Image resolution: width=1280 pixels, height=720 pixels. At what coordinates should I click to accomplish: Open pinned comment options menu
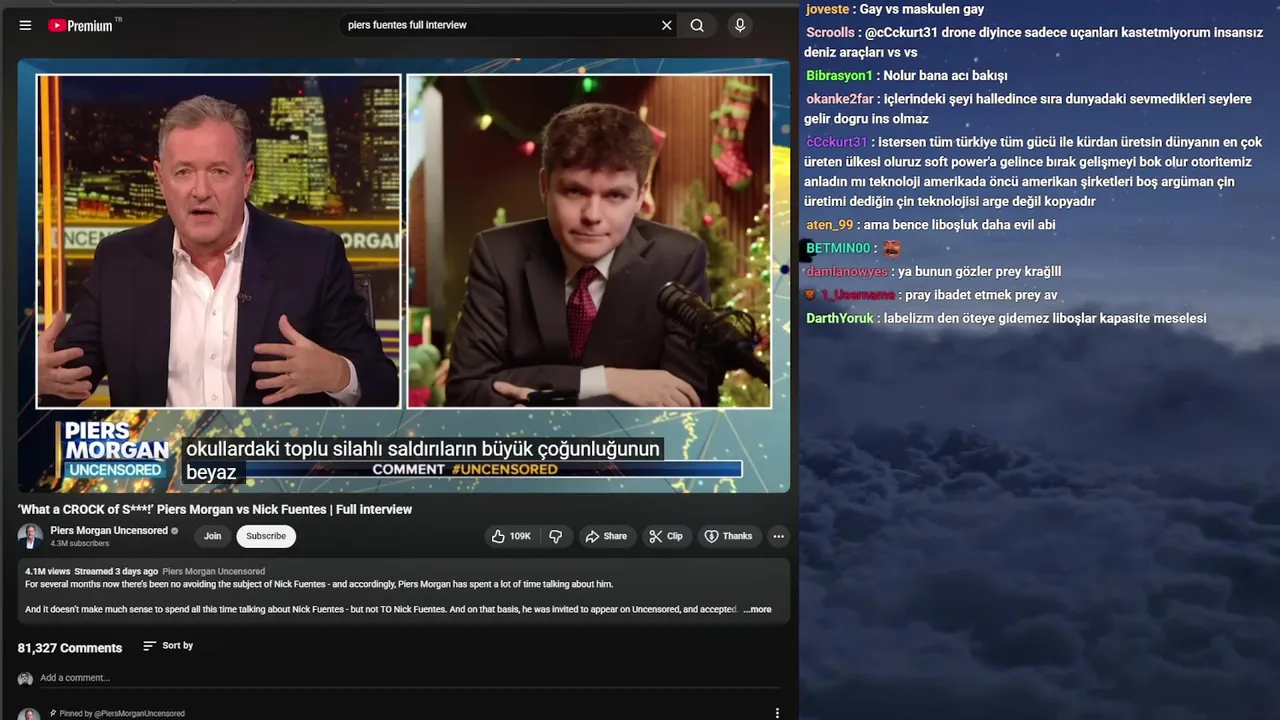pos(777,713)
